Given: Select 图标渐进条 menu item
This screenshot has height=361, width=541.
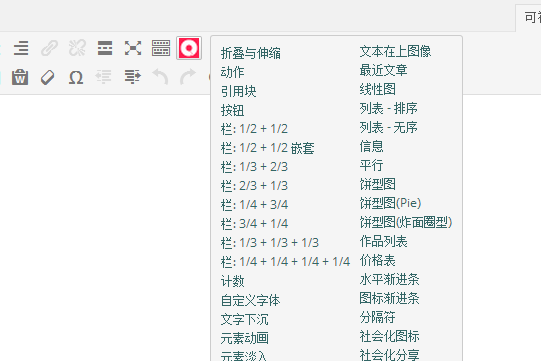Looking at the screenshot, I should tap(389, 298).
